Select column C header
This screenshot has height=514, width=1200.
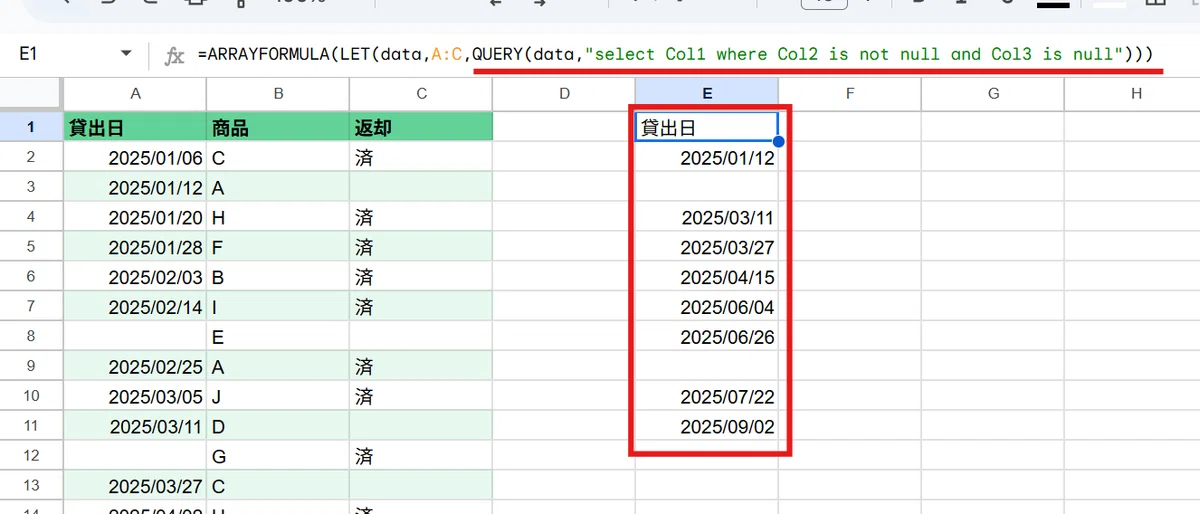point(421,94)
